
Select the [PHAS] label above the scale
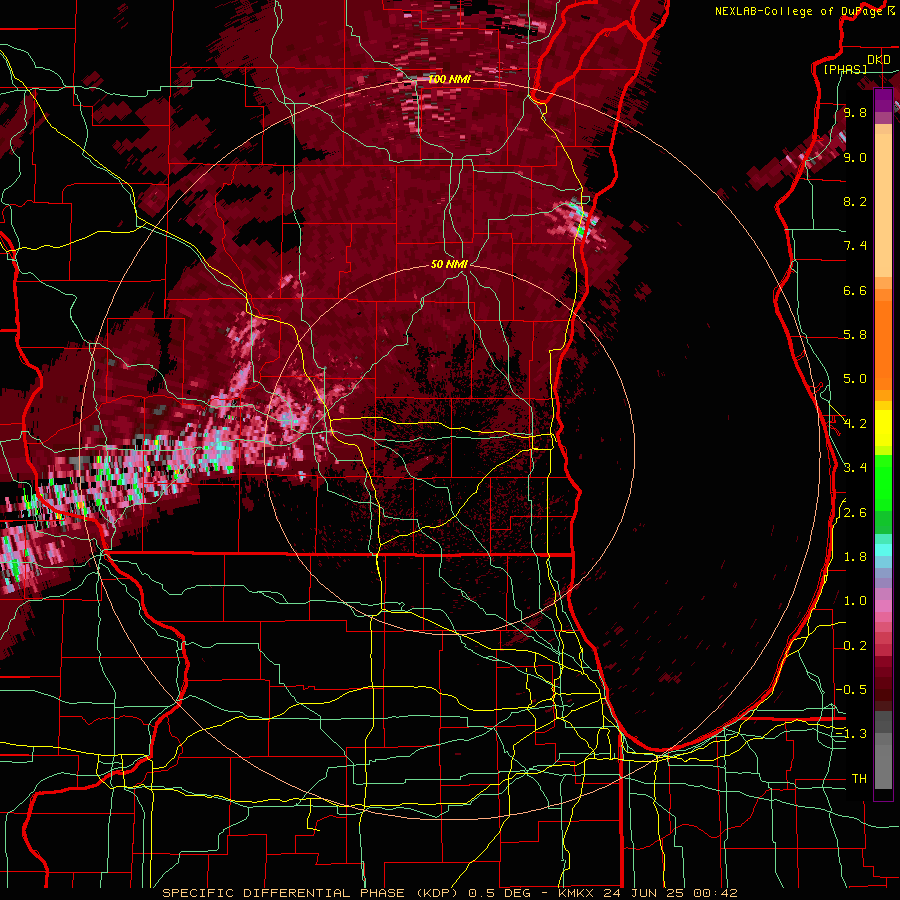(x=845, y=69)
